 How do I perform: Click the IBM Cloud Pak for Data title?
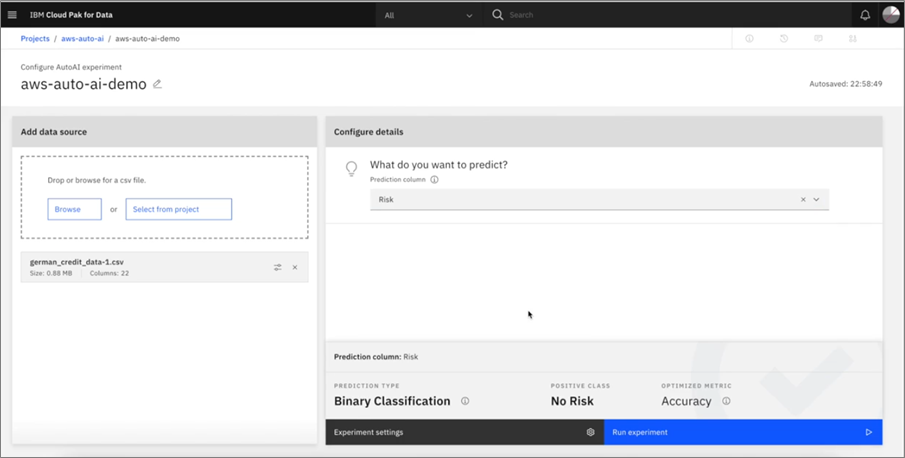(71, 15)
